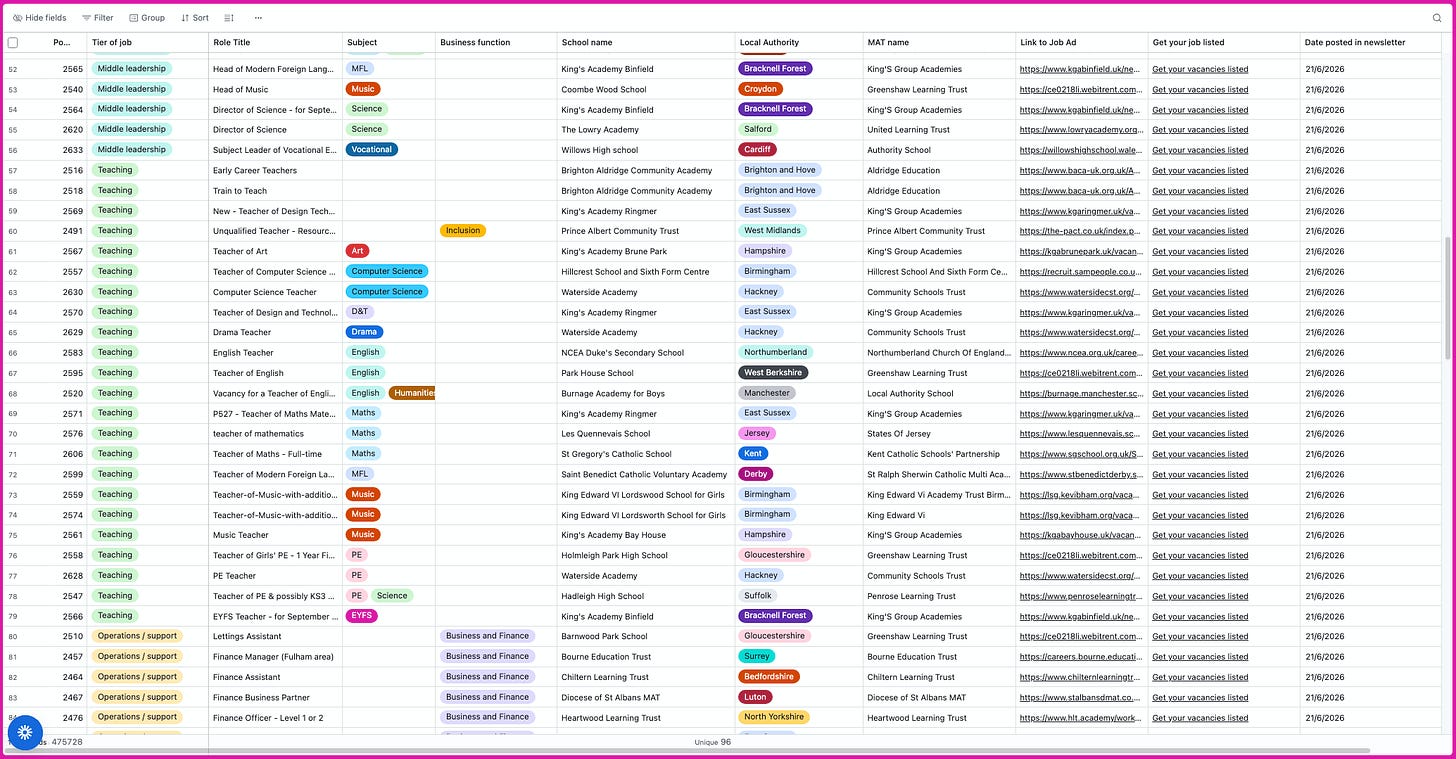The image size is (1456, 759).
Task: Open the lowryacademy.org job ad link
Action: pyautogui.click(x=1080, y=130)
